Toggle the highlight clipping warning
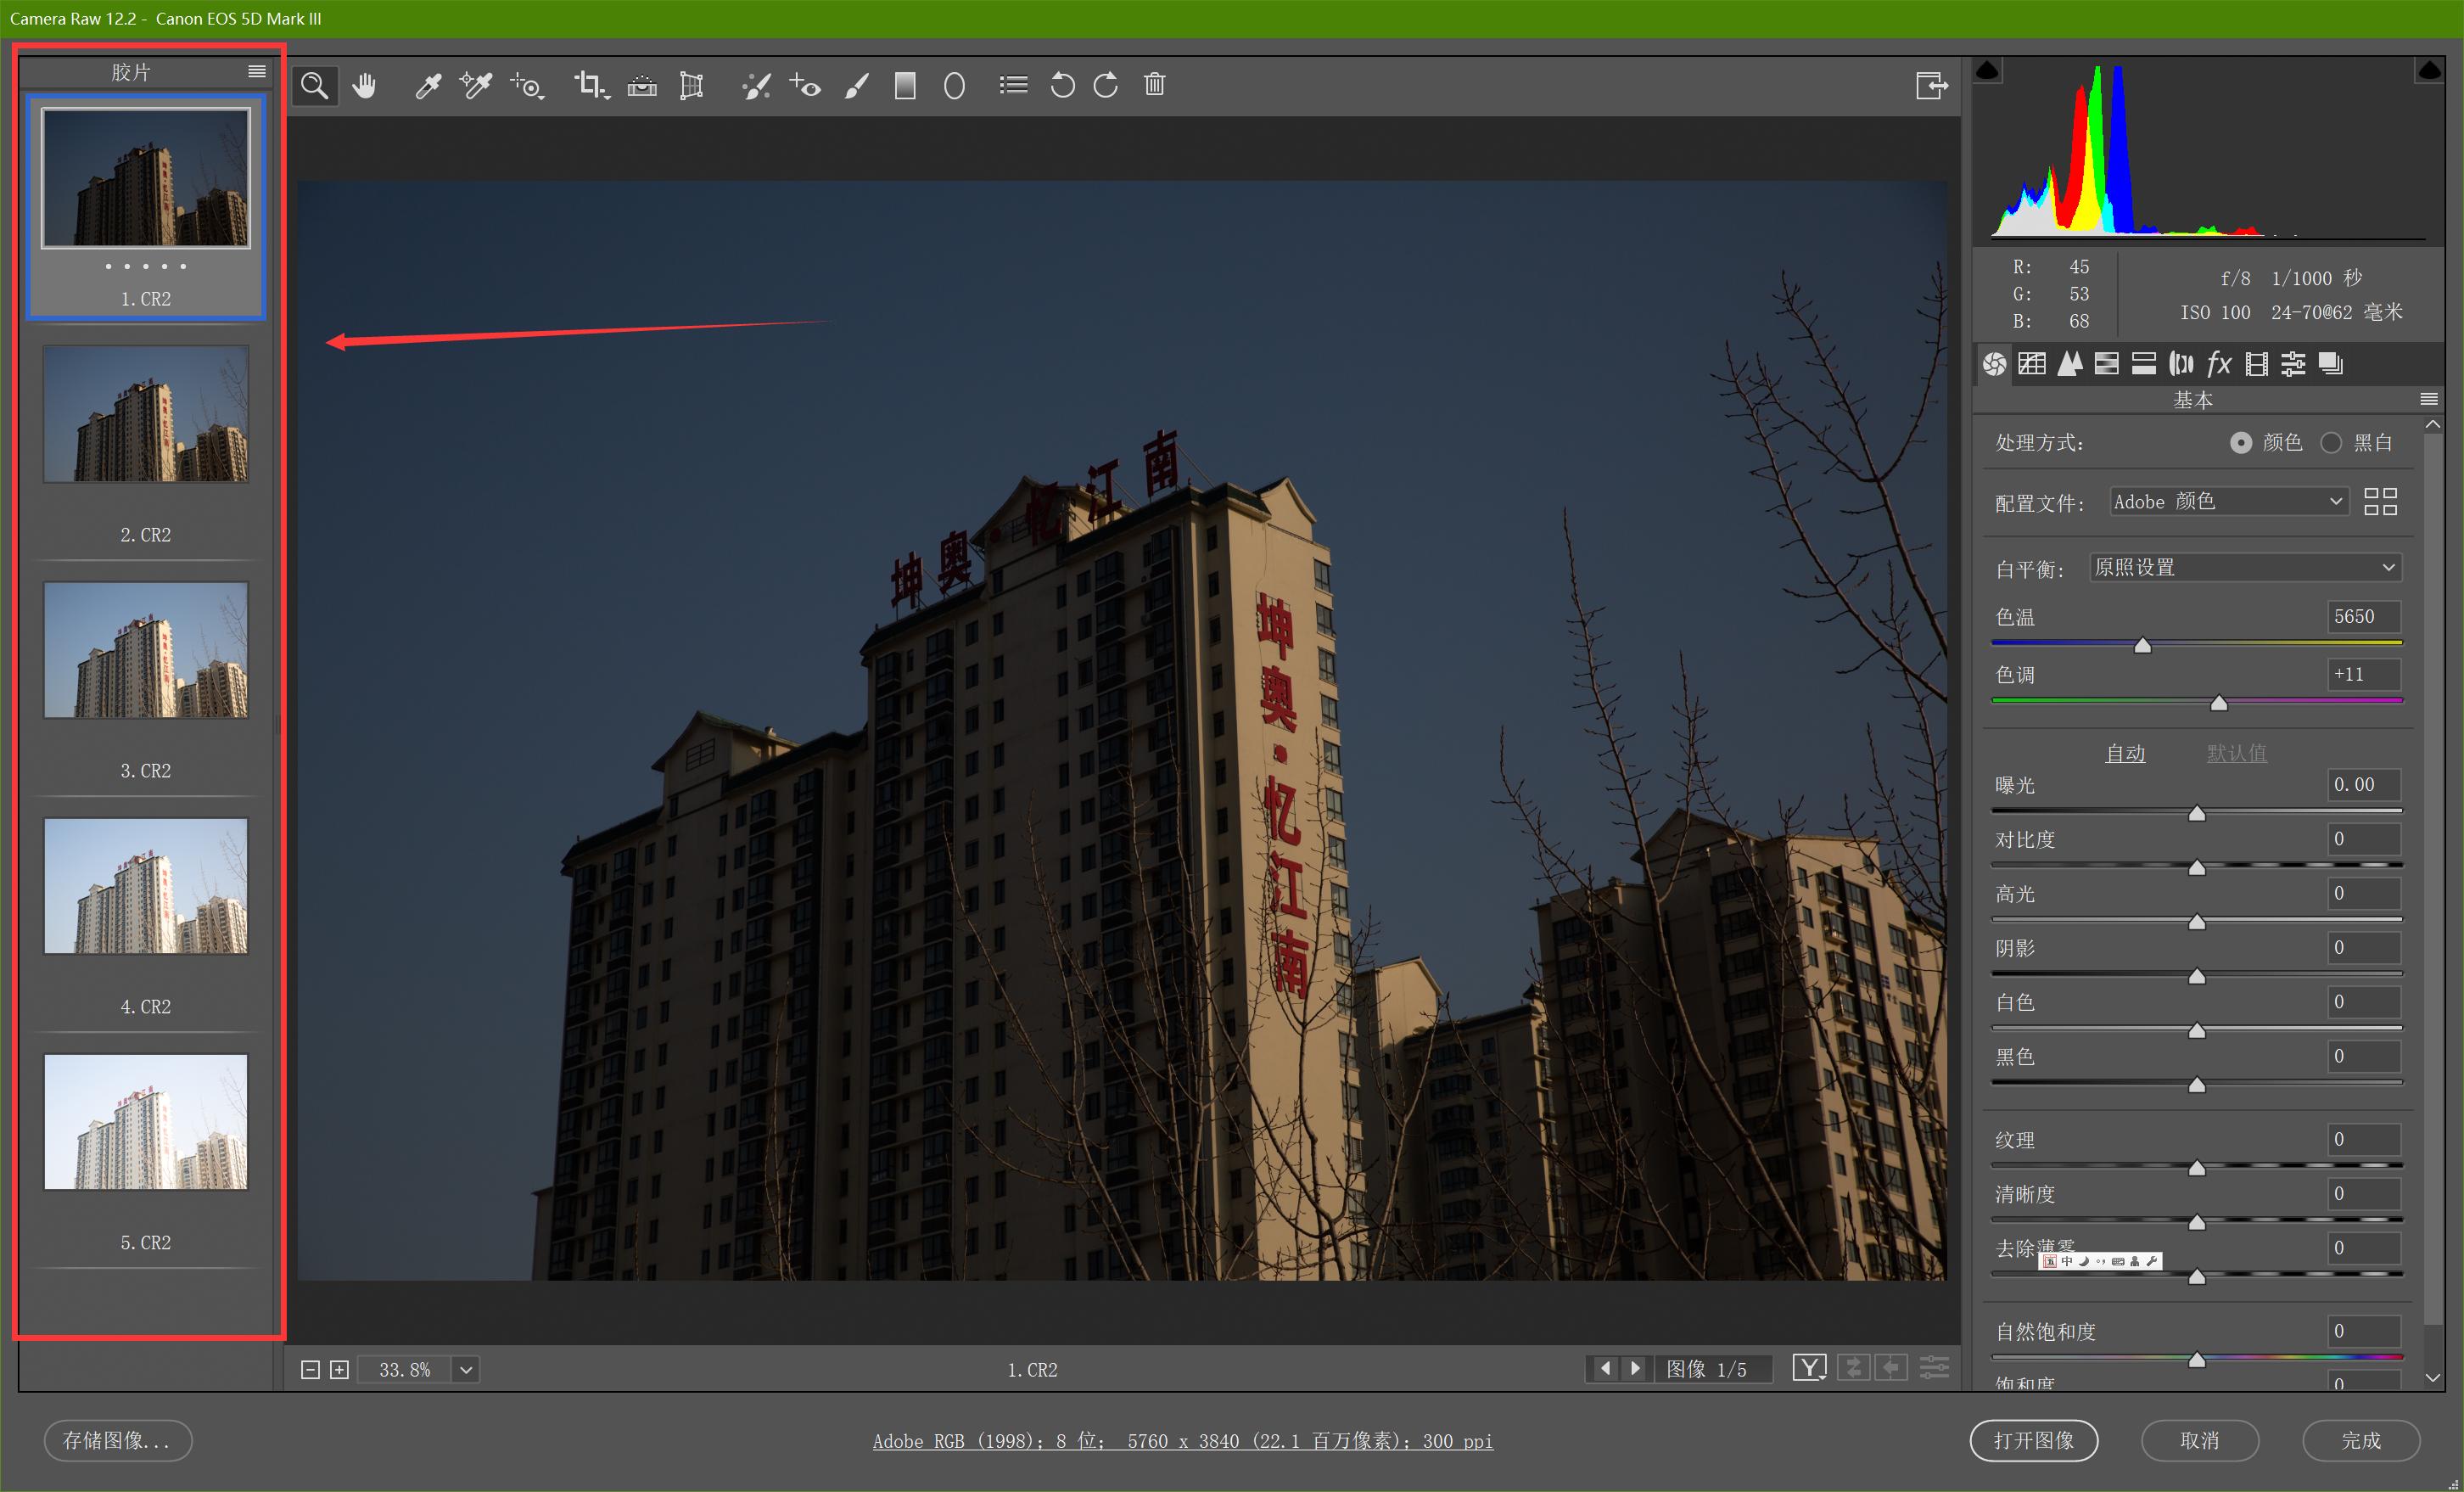Viewport: 2464px width, 1492px height. pos(2429,70)
